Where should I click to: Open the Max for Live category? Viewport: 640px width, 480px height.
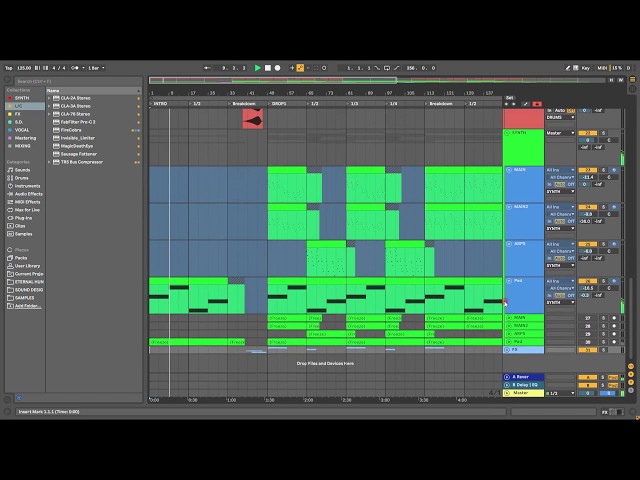coord(27,210)
